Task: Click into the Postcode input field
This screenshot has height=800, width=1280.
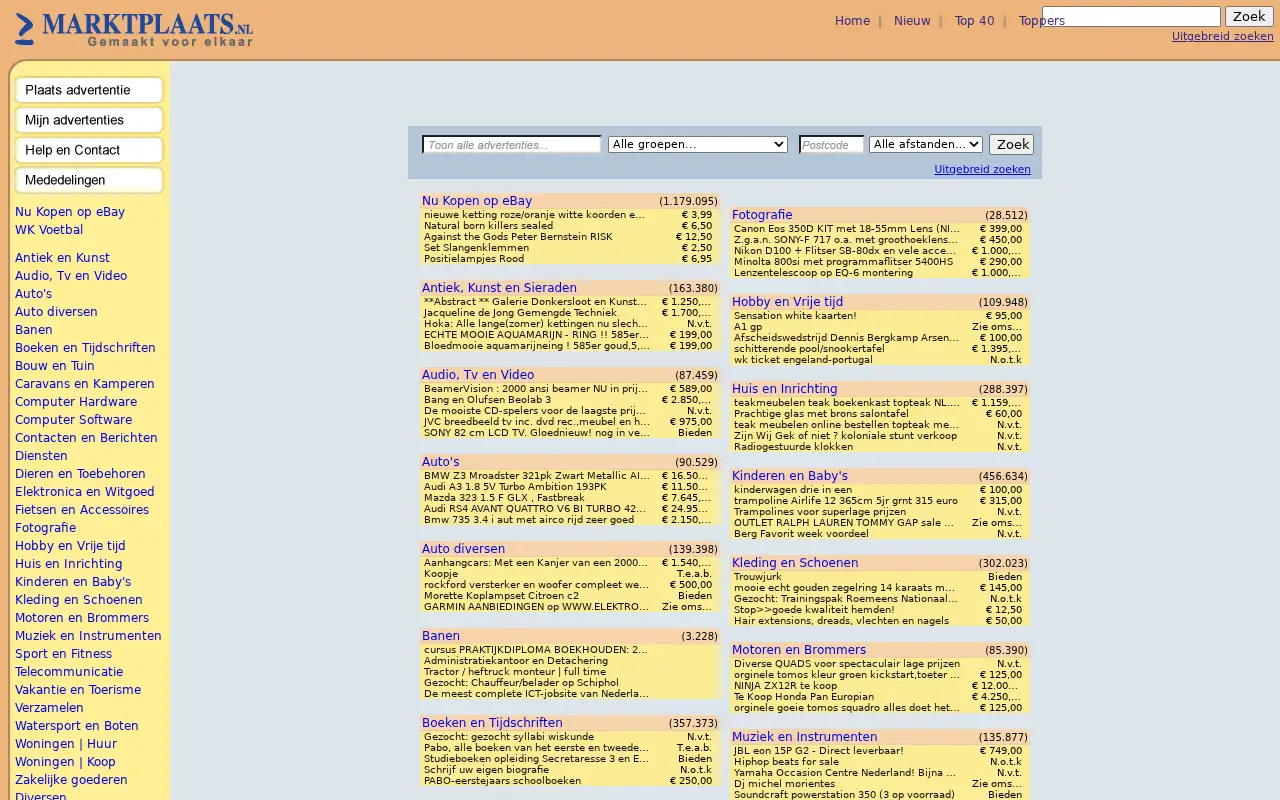Action: [832, 145]
